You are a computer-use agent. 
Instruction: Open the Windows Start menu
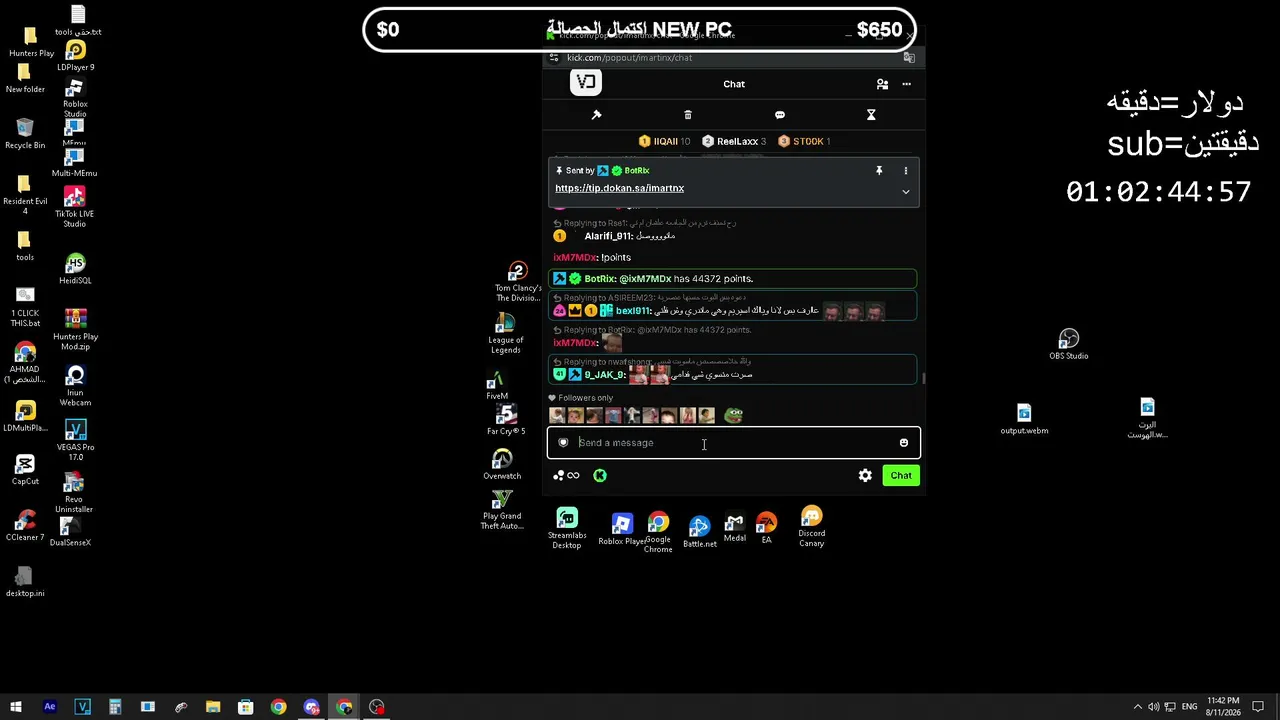[16, 707]
